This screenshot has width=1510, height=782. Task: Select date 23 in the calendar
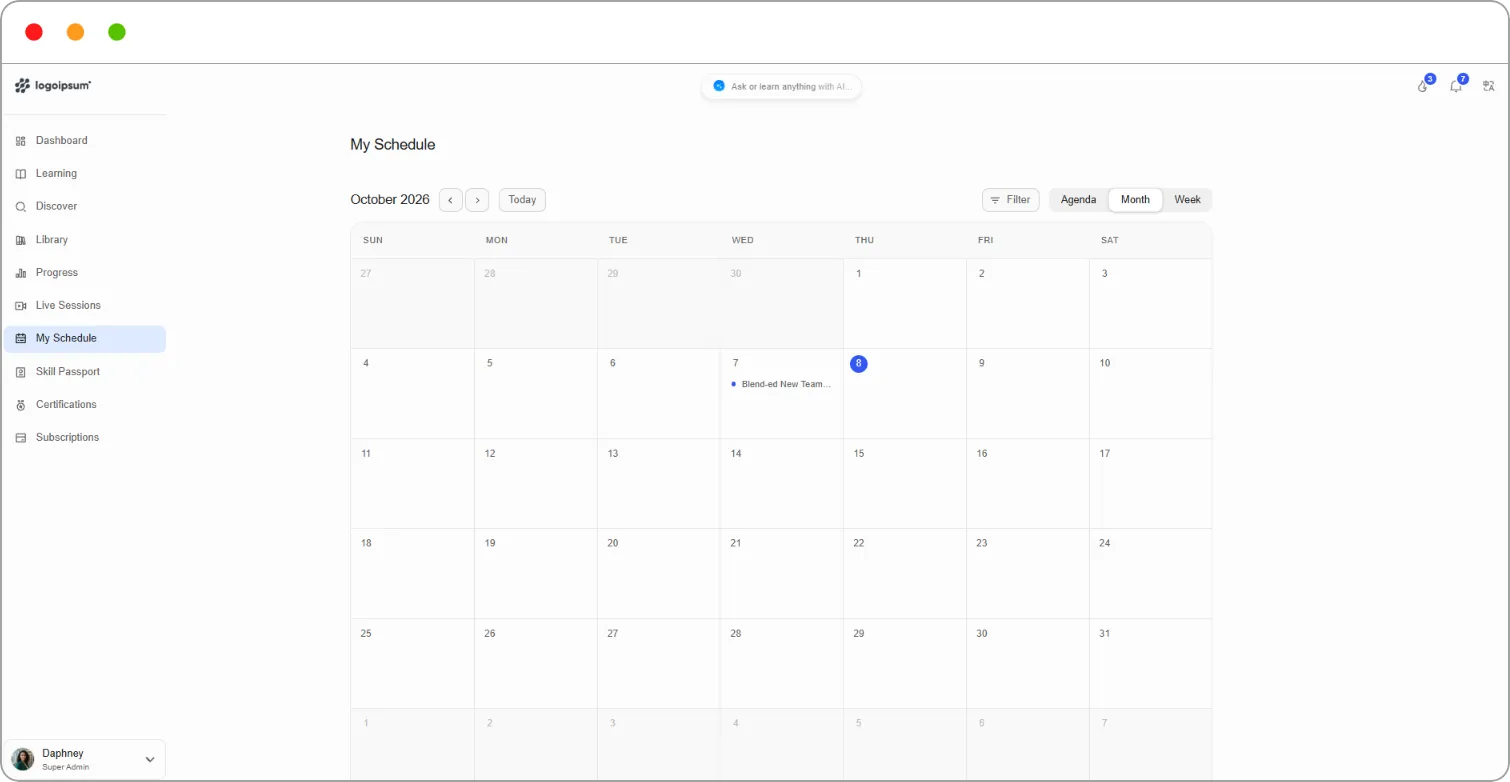982,544
